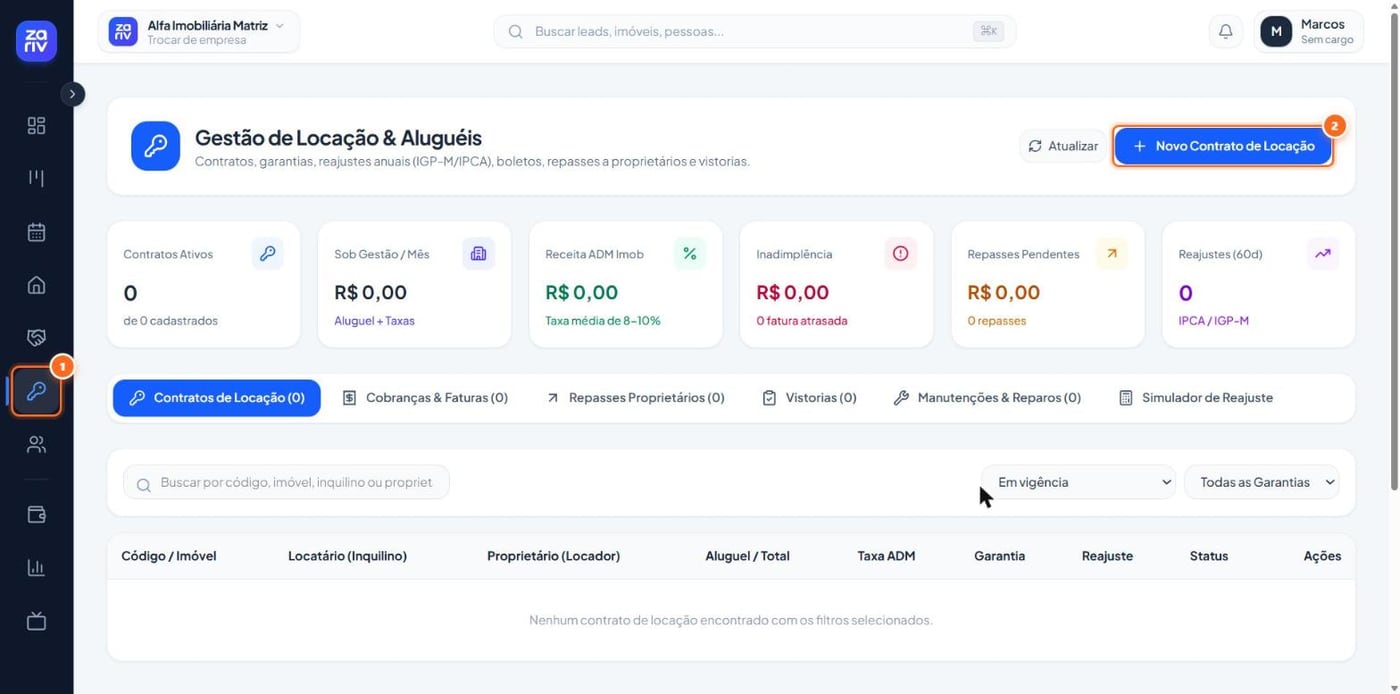
Task: Click the building icon on Sob Gestão card
Action: tap(478, 254)
